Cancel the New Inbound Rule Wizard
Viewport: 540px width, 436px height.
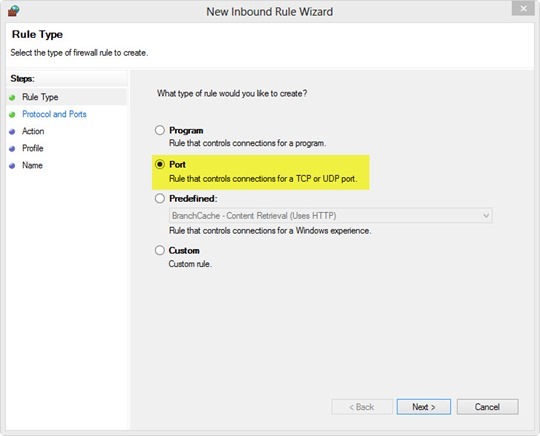[487, 407]
